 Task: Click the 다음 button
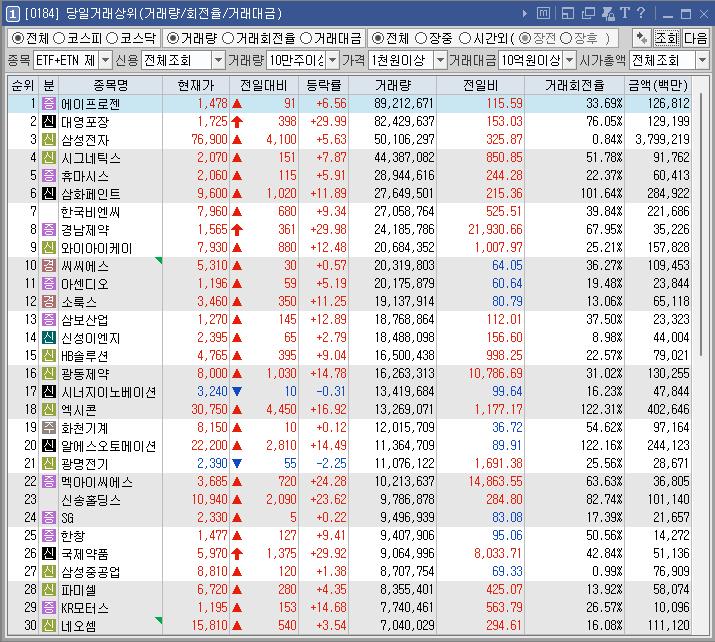[695, 38]
